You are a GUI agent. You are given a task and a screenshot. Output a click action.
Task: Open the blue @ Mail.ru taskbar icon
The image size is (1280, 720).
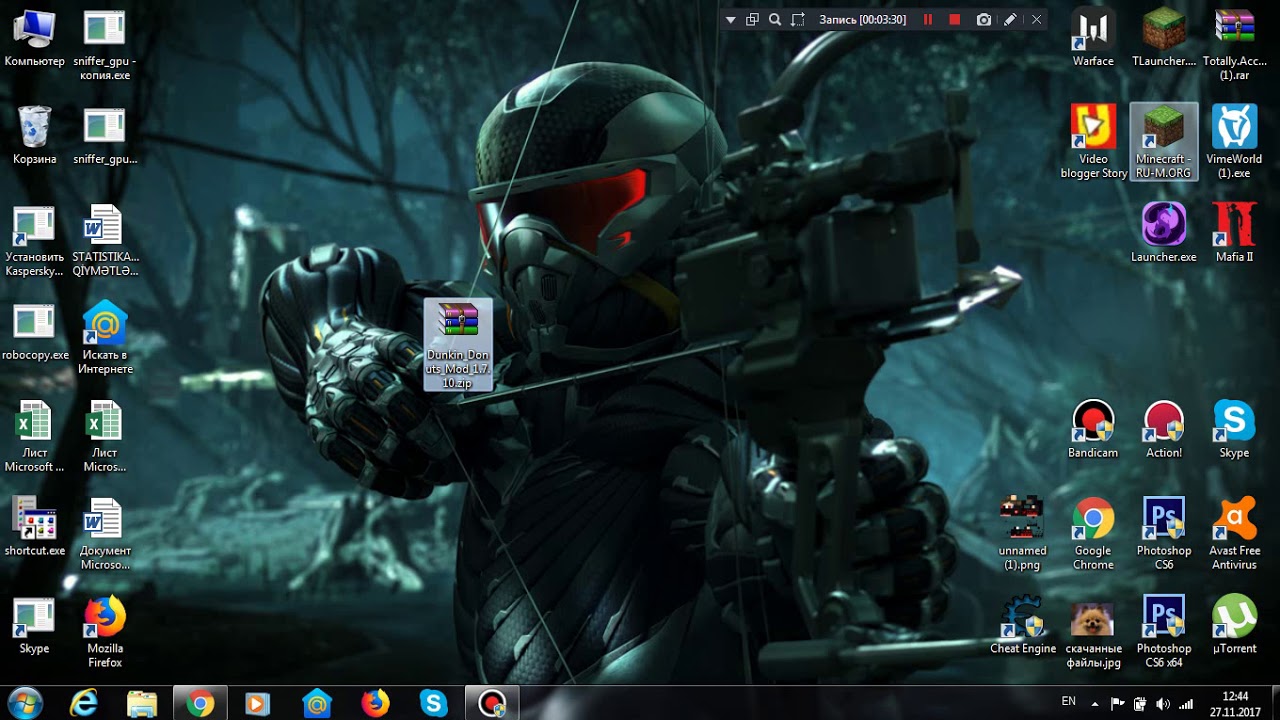317,703
